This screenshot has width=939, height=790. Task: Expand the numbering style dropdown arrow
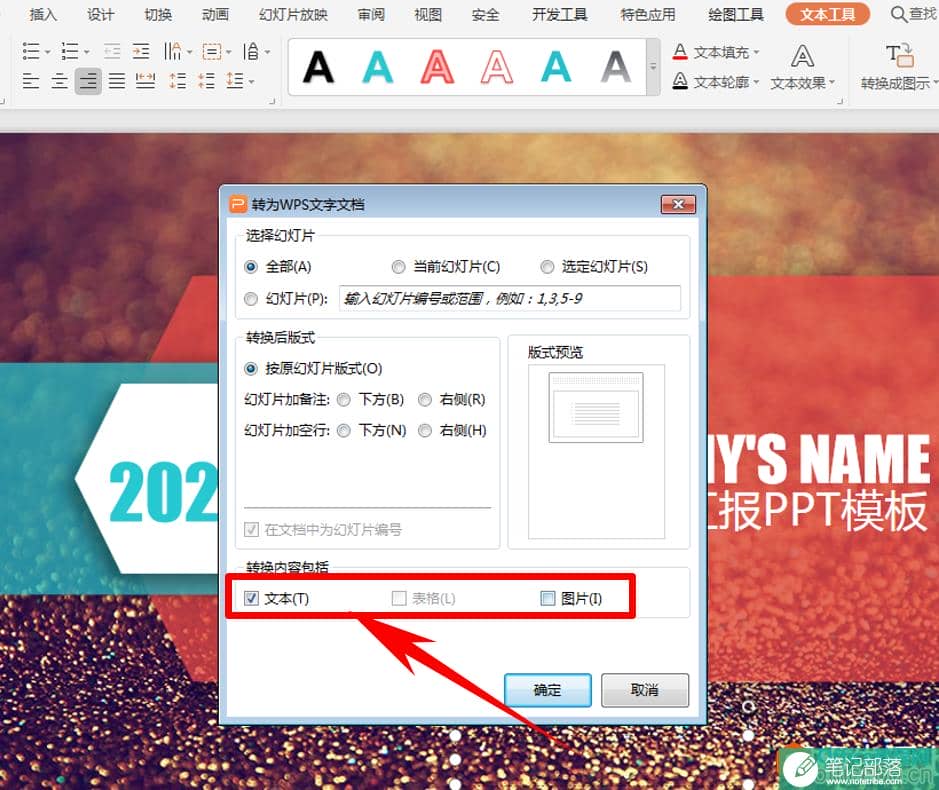coord(87,52)
